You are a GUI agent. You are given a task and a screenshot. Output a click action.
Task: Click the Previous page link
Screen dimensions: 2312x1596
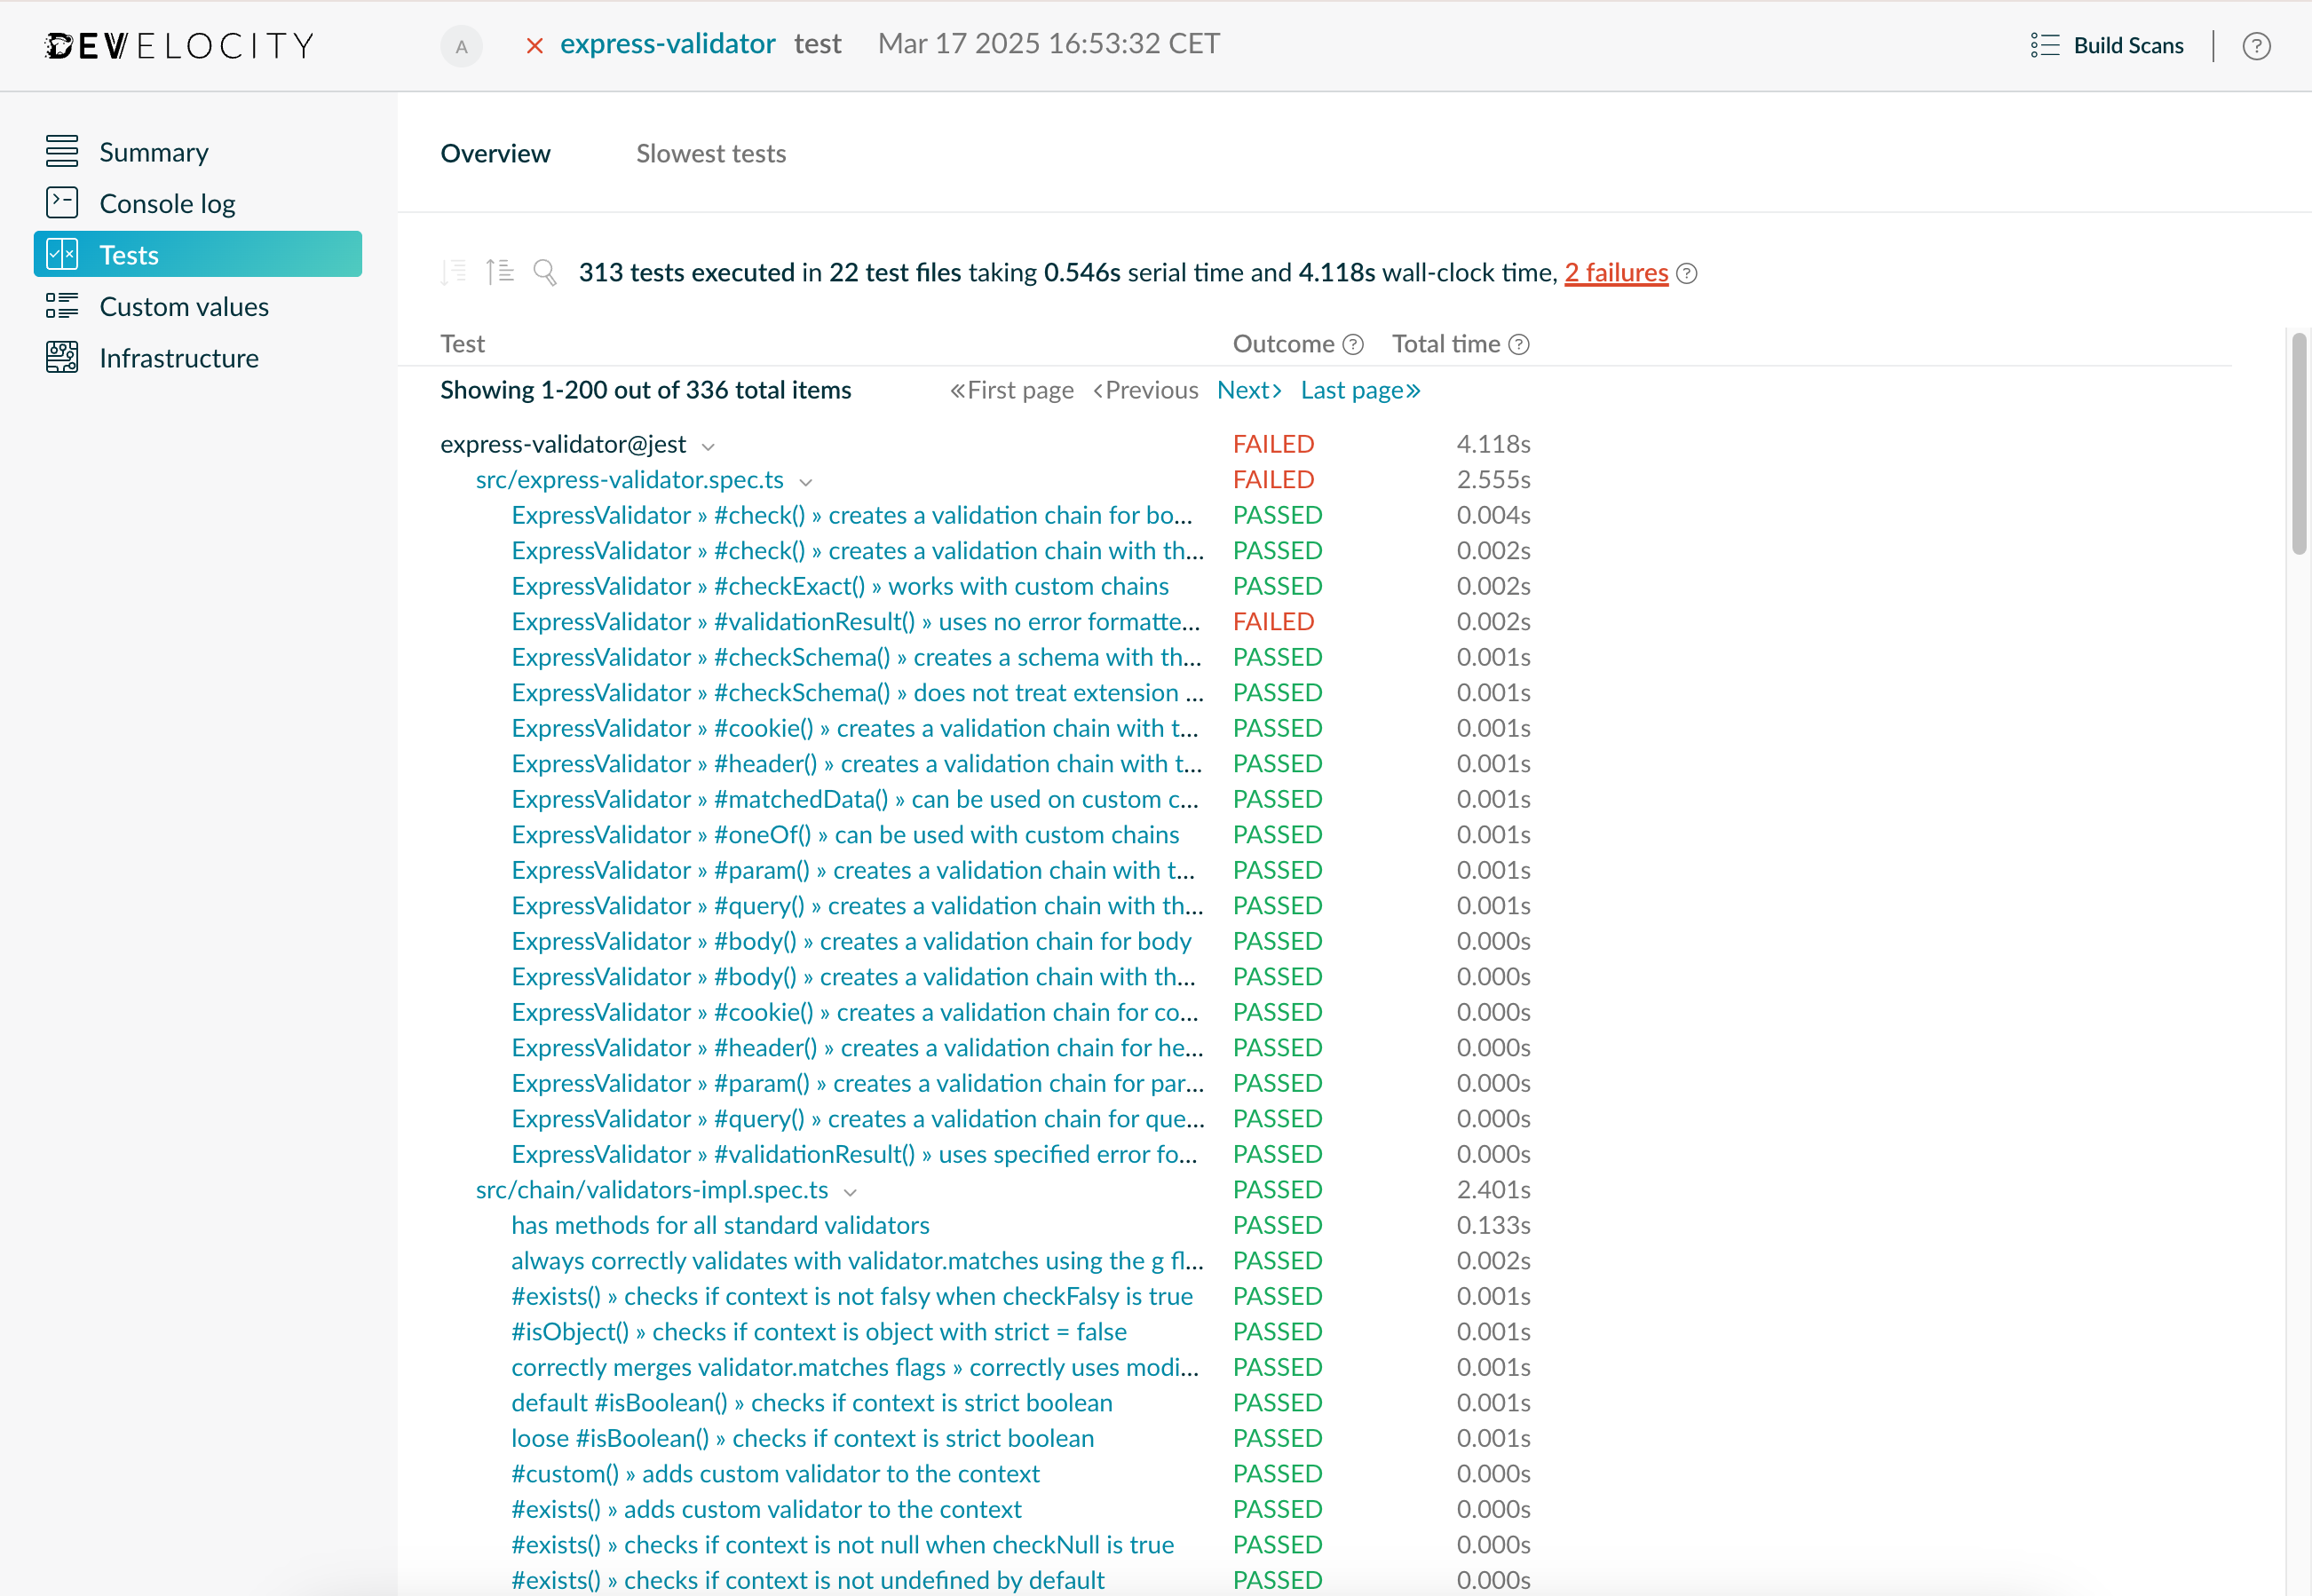pos(1146,390)
